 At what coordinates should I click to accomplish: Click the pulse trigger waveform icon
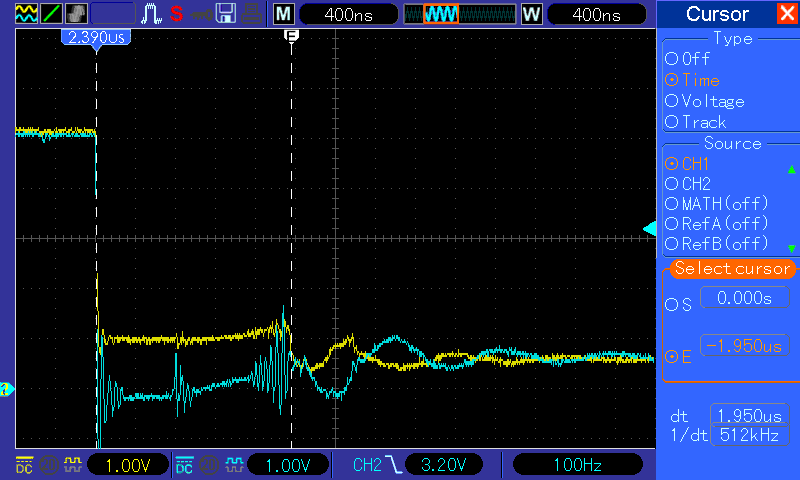click(151, 14)
